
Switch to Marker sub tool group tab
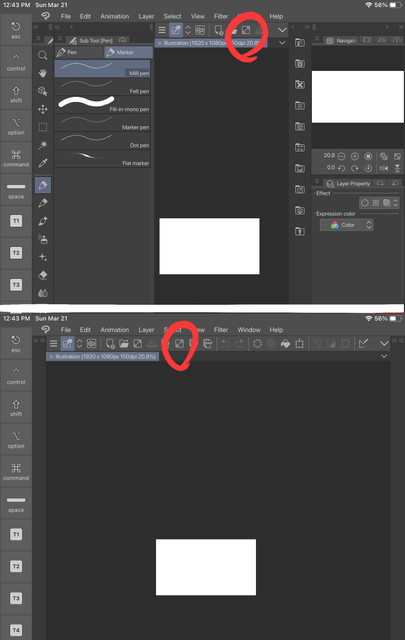pos(128,52)
